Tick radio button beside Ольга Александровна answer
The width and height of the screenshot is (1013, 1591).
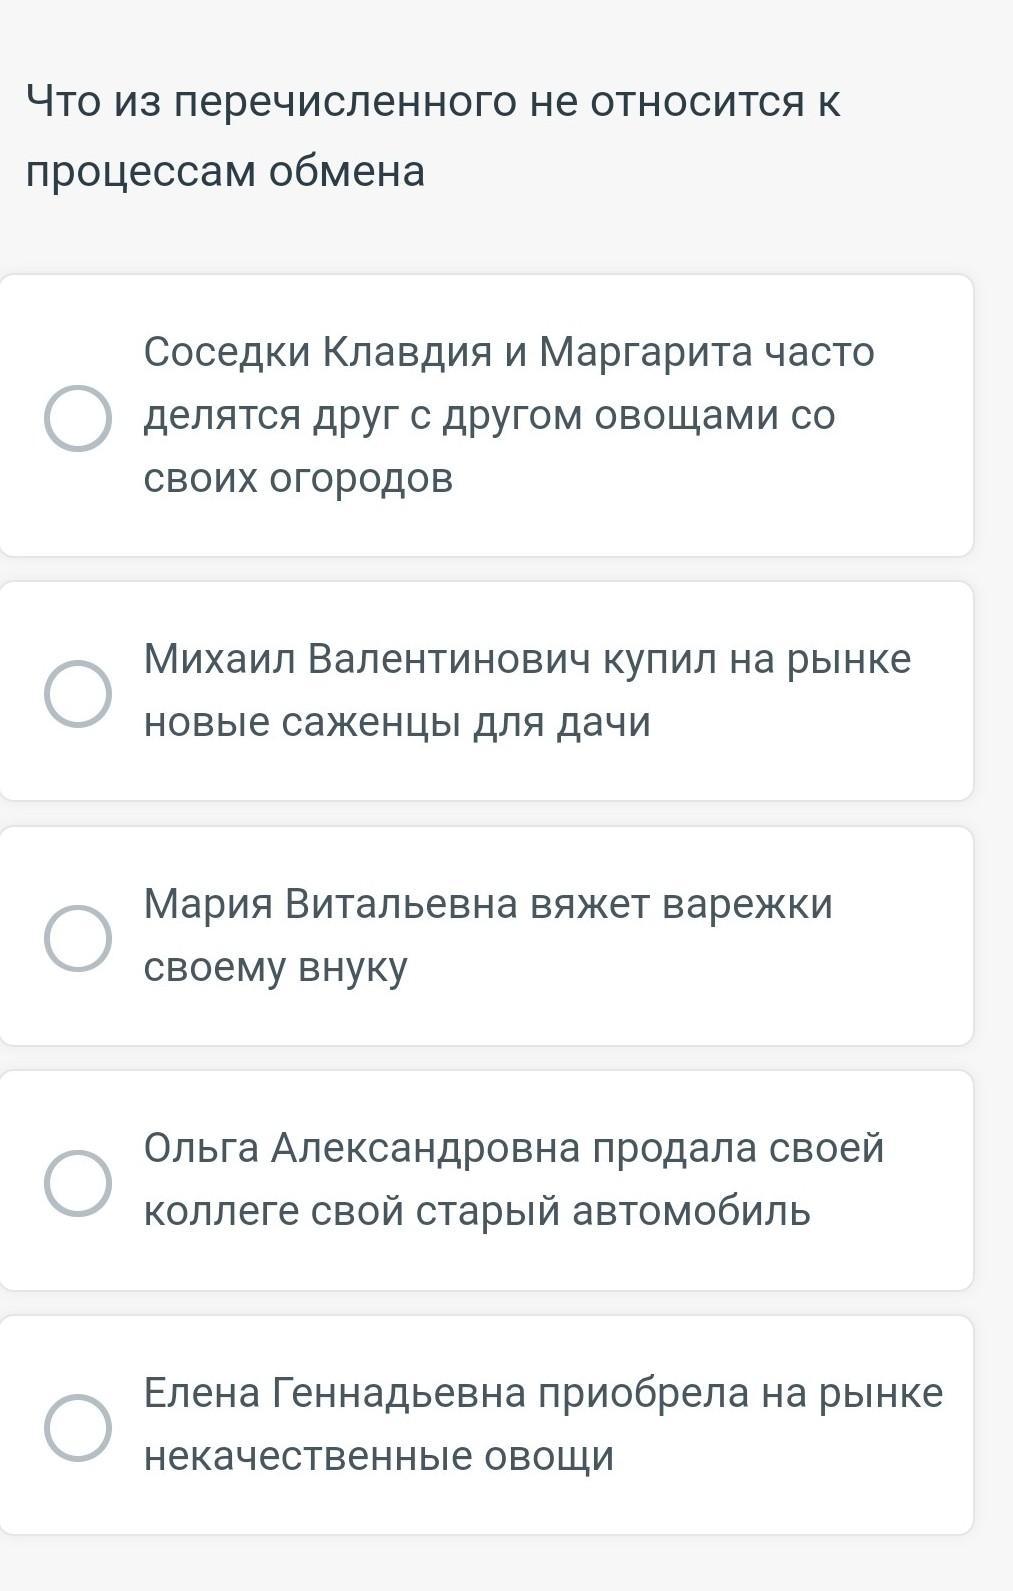coord(78,1182)
